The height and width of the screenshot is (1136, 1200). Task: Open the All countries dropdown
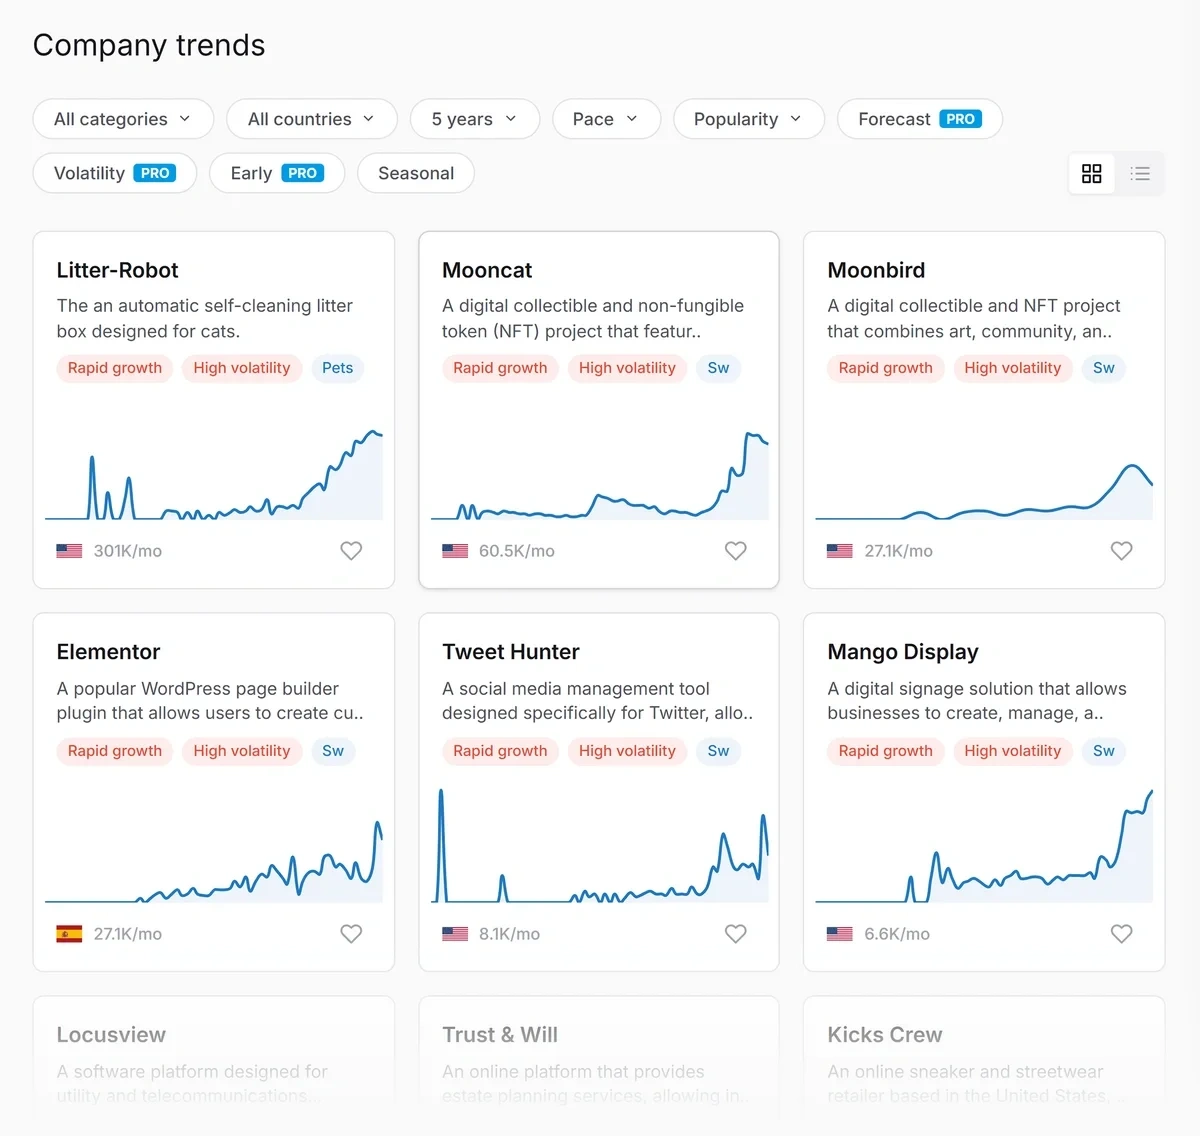click(312, 119)
